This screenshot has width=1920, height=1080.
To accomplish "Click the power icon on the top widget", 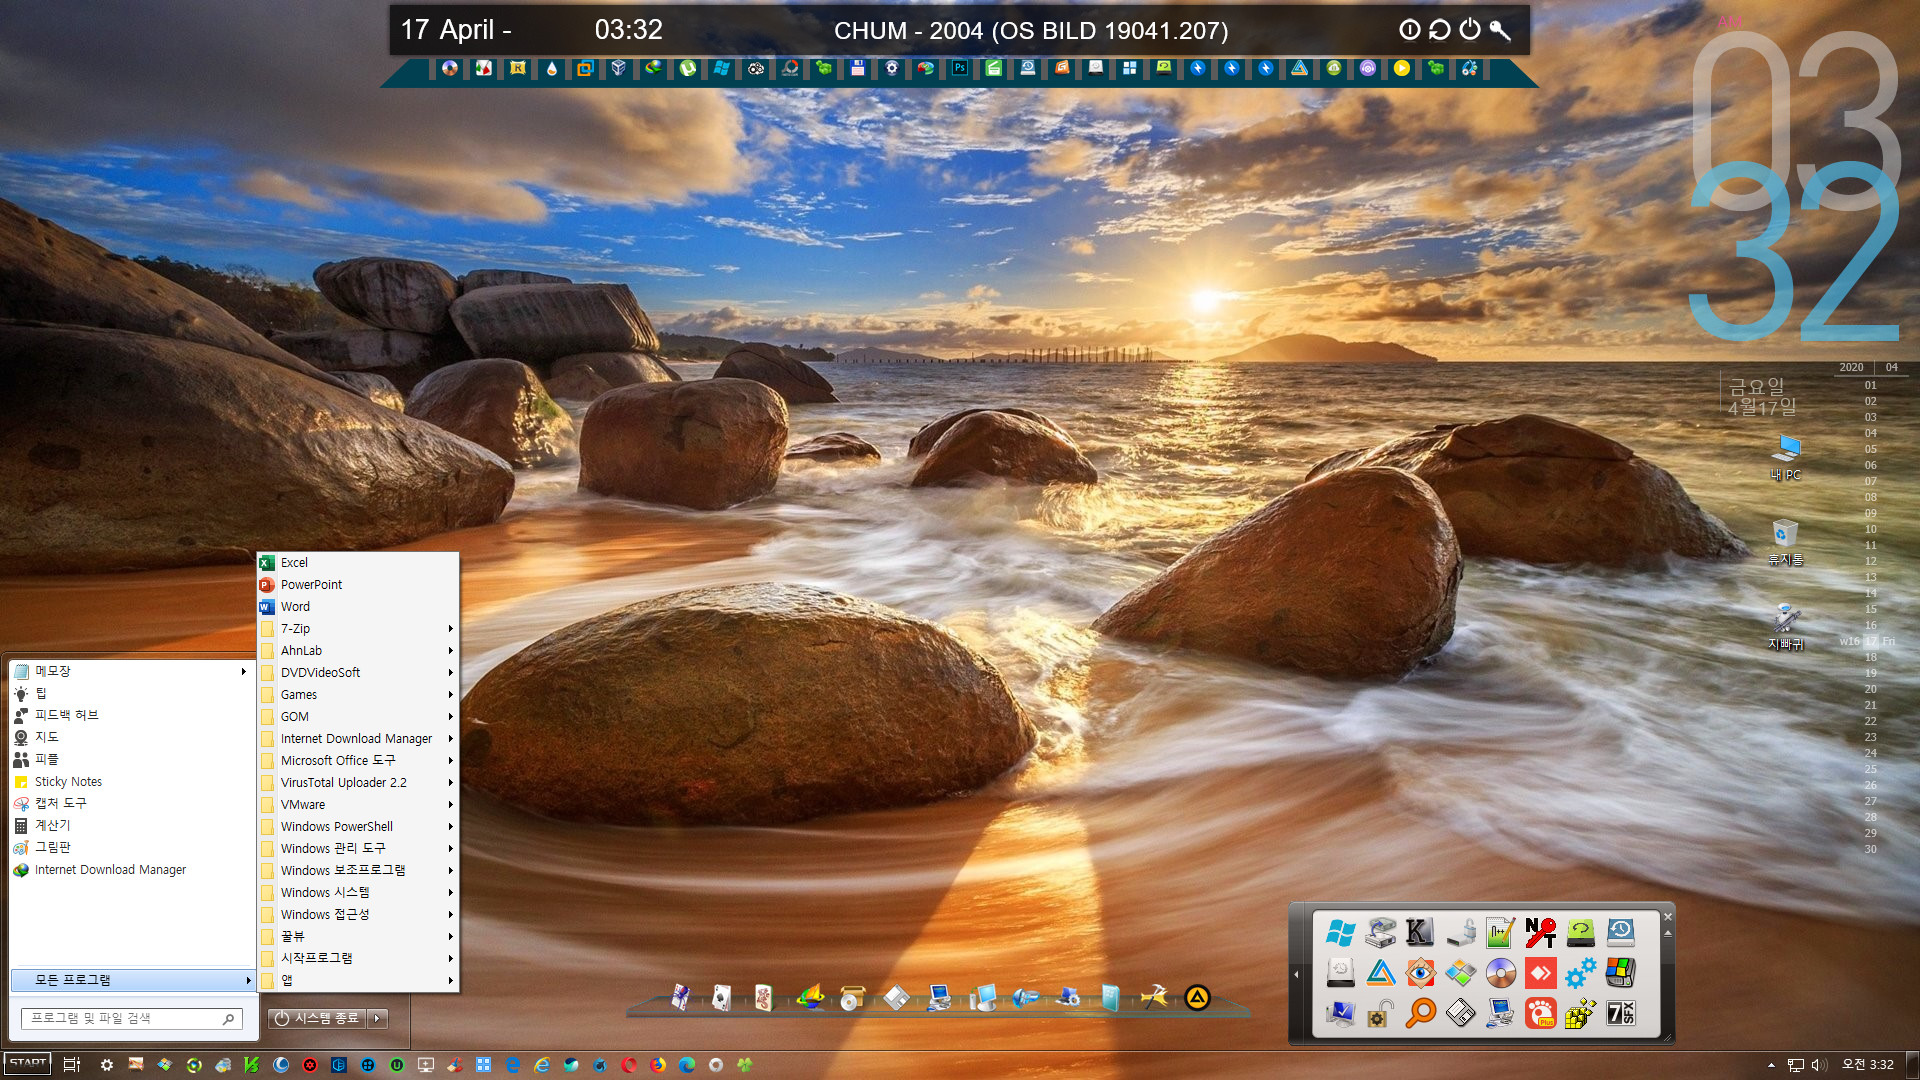I will 1469,30.
